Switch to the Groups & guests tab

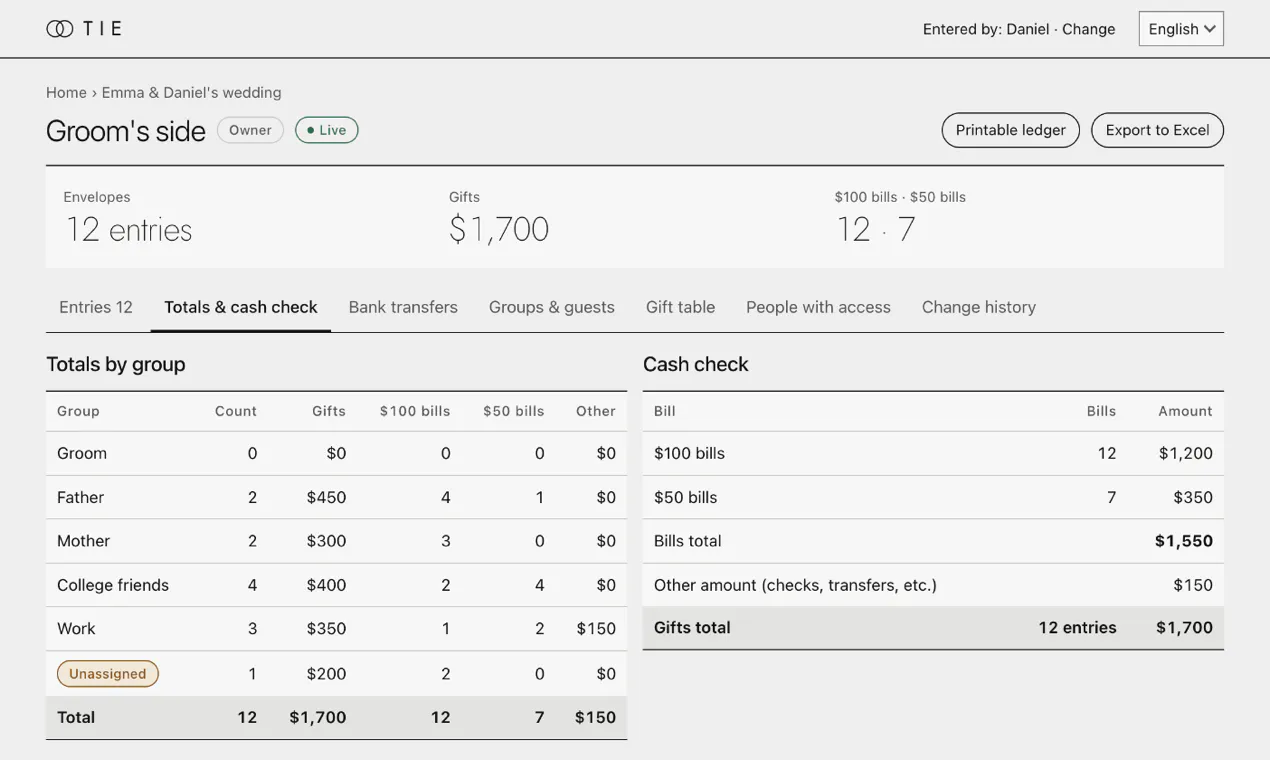click(x=552, y=307)
